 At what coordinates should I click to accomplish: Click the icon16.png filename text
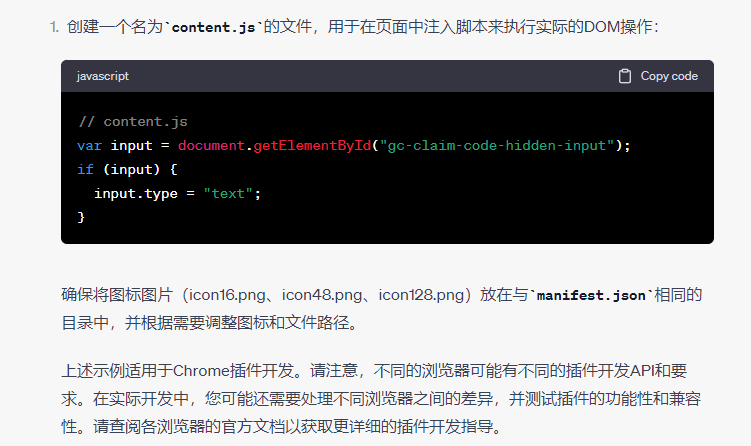point(227,295)
